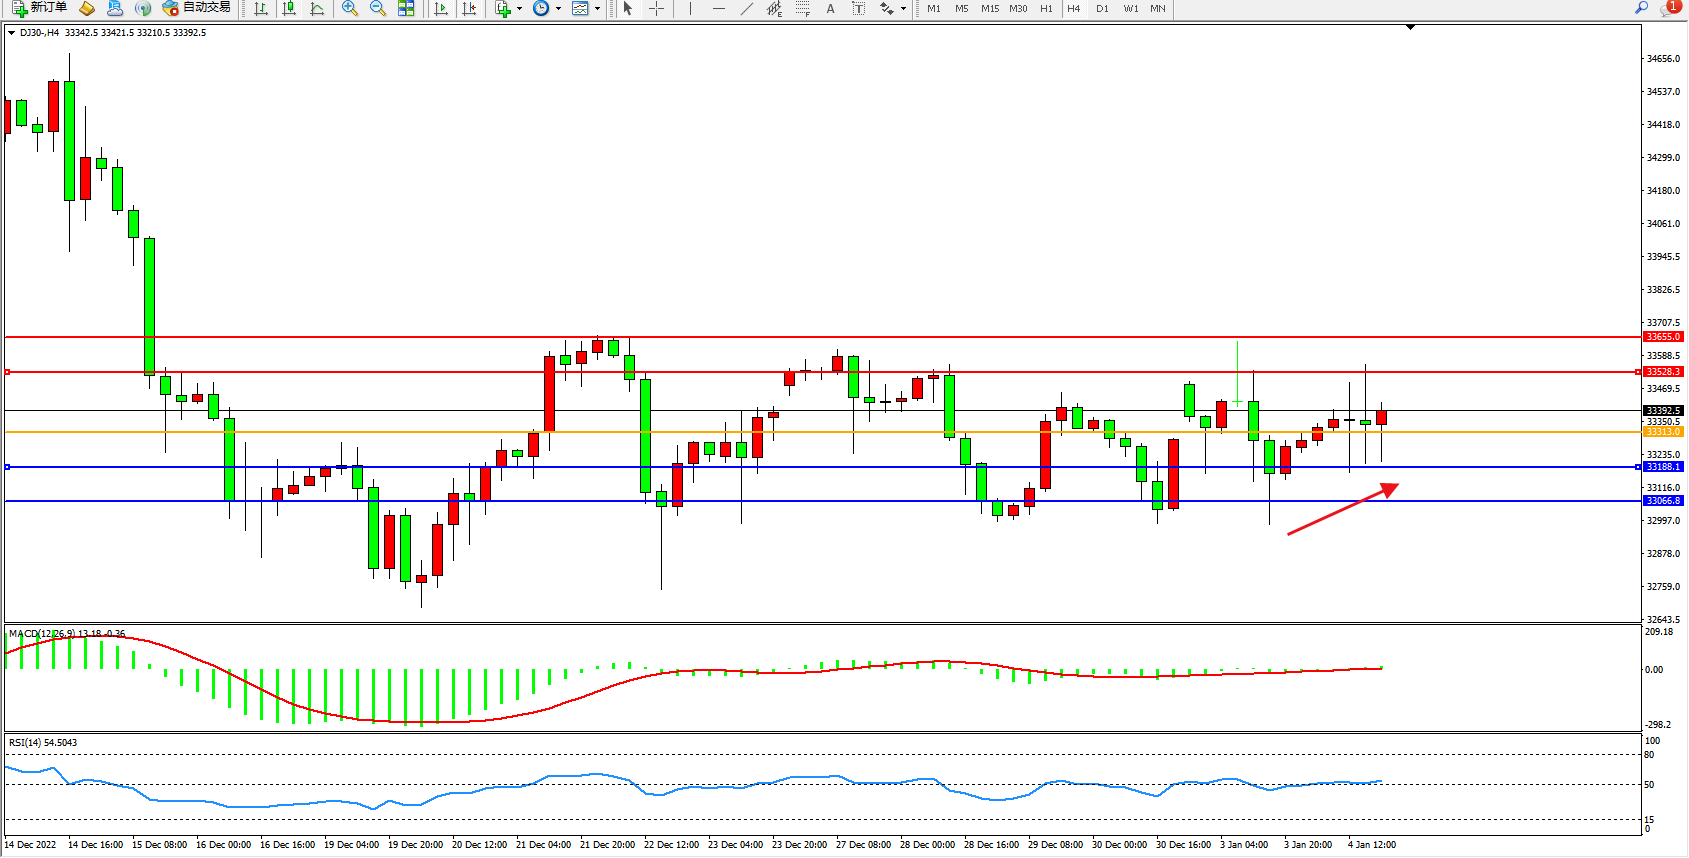Toggle AutoTrading (自动交易) button
The image size is (1689, 858).
point(197,8)
